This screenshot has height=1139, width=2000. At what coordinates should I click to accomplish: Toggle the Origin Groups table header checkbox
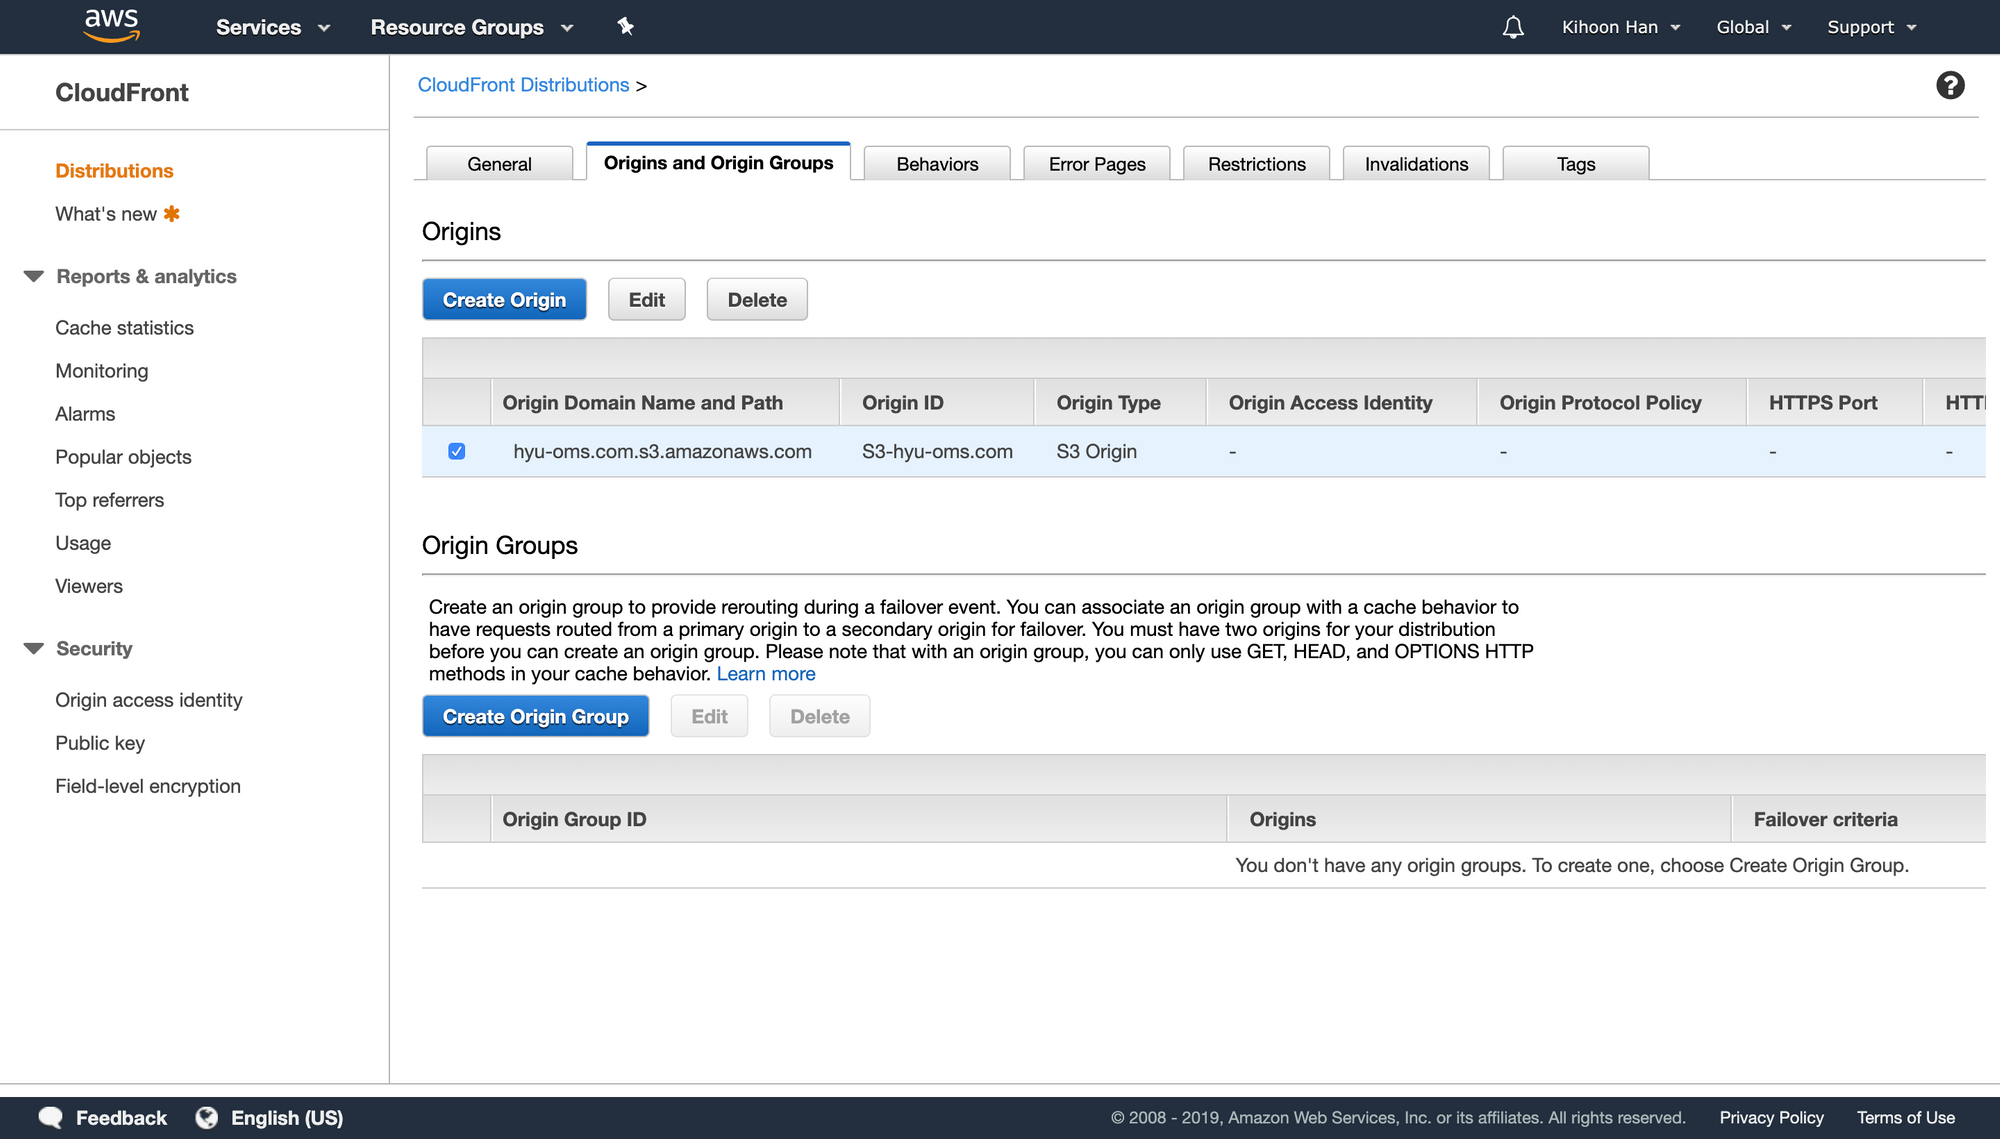tap(456, 819)
